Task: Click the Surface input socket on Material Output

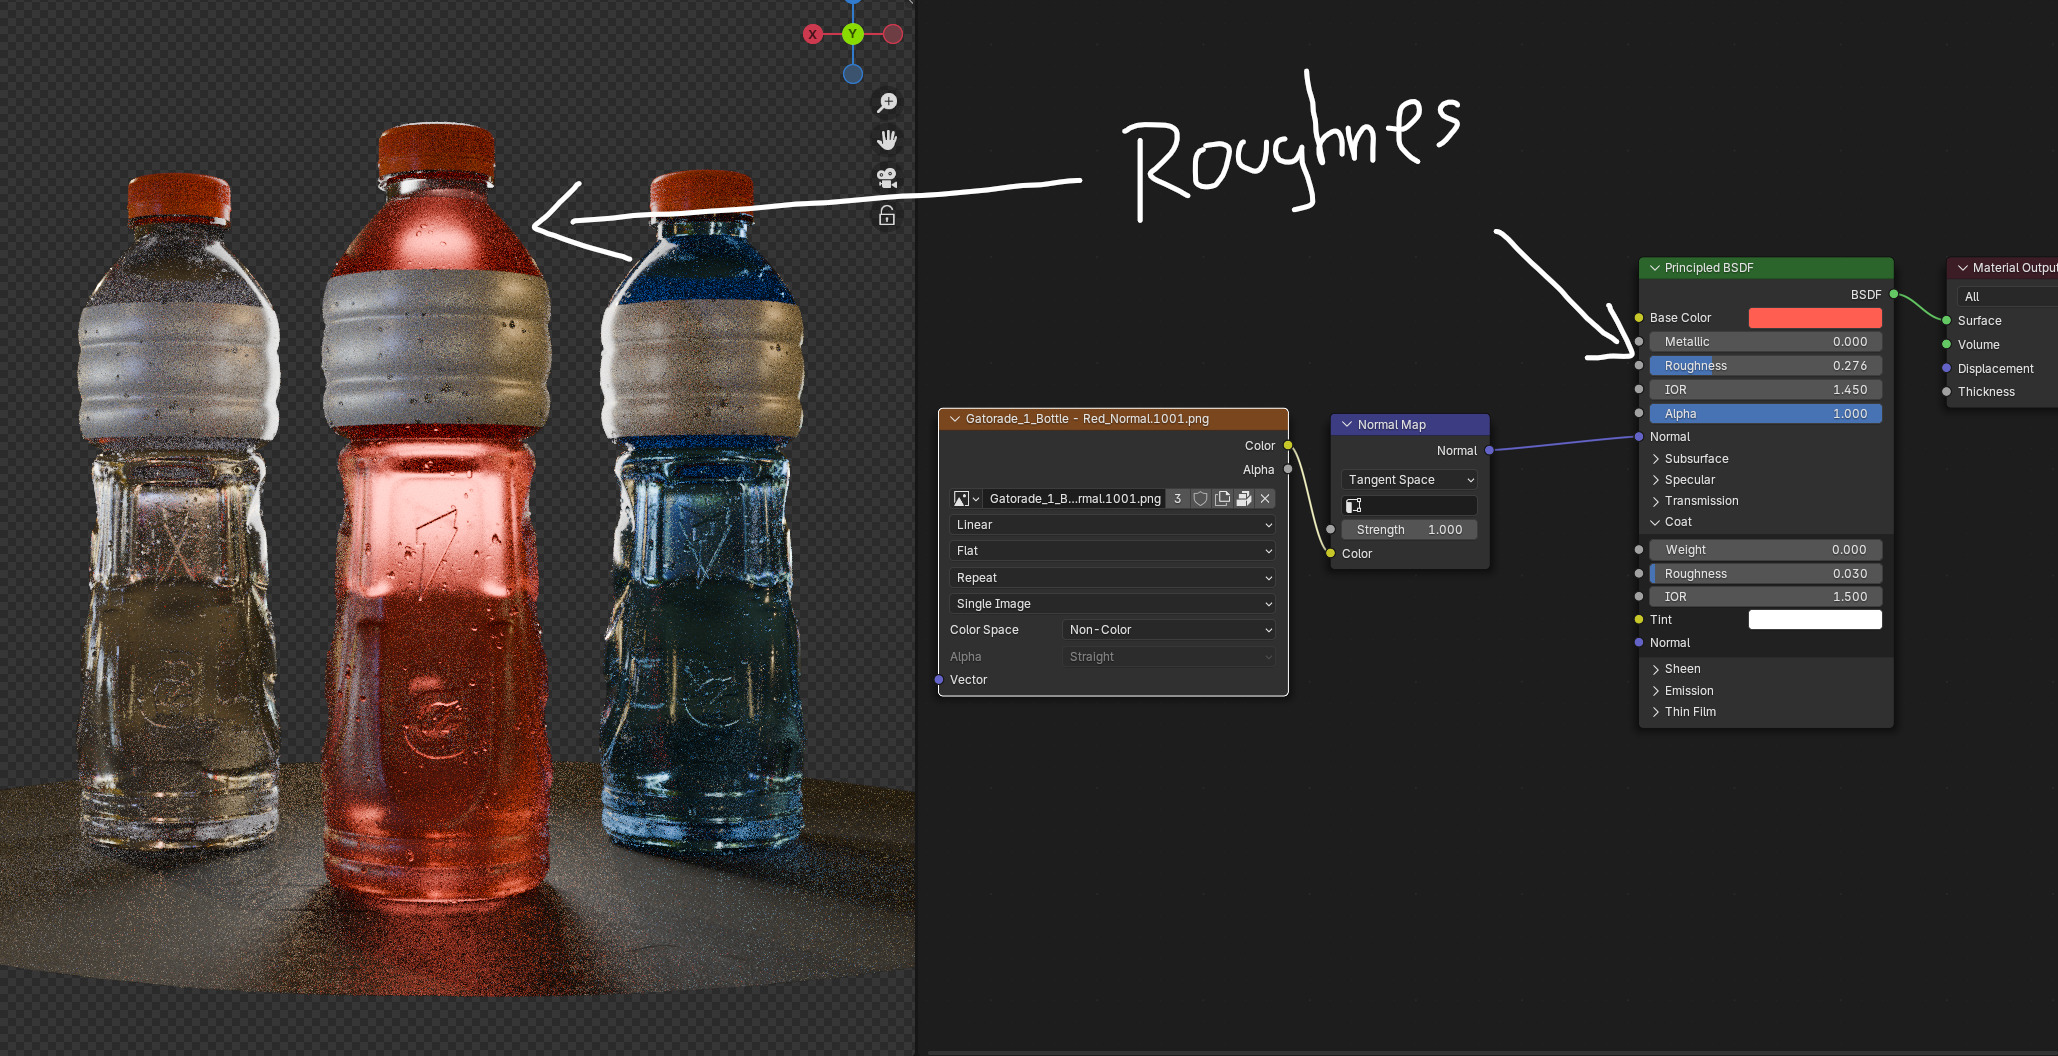Action: (1946, 321)
